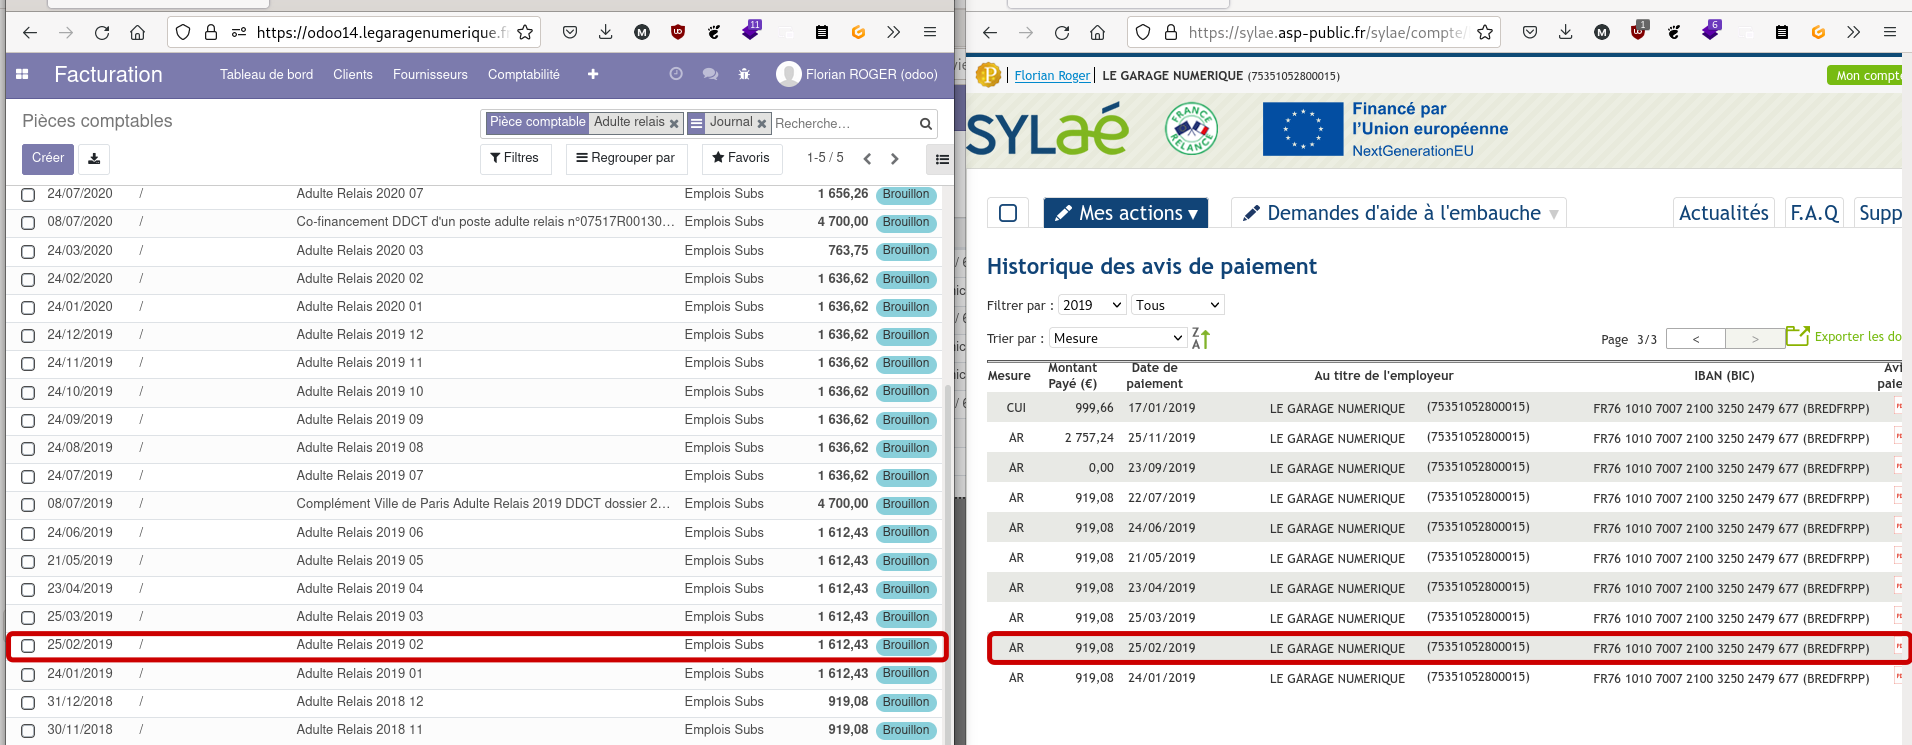Open Filtres dropdown in Odoo
1912x745 pixels.
pyautogui.click(x=515, y=158)
